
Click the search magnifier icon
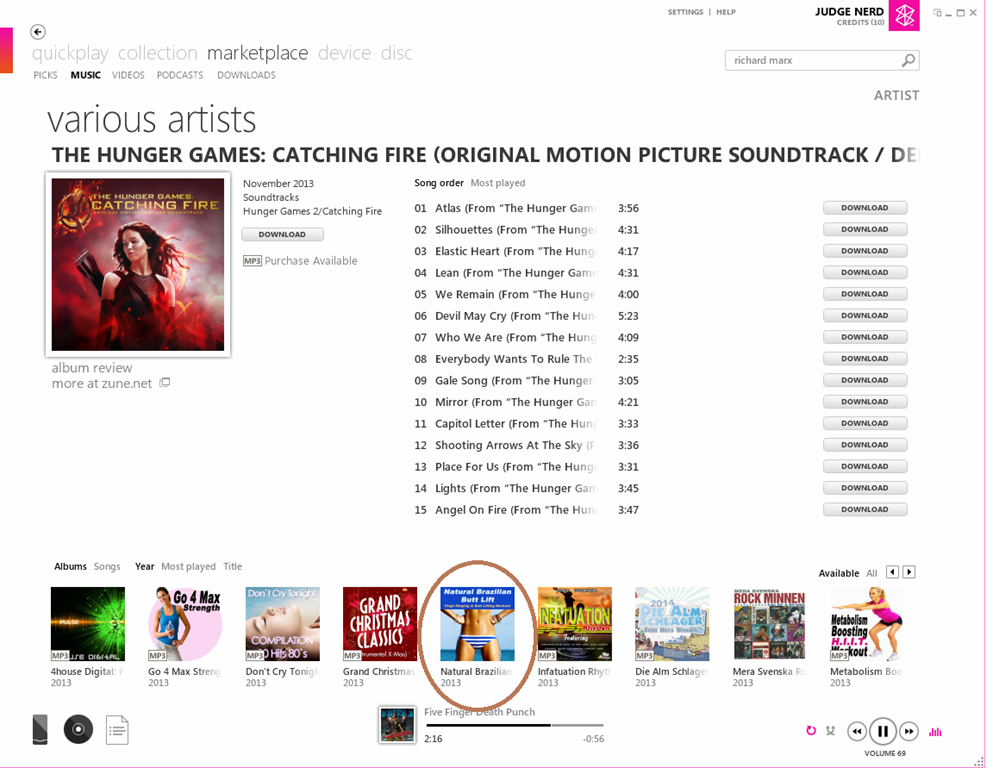908,60
